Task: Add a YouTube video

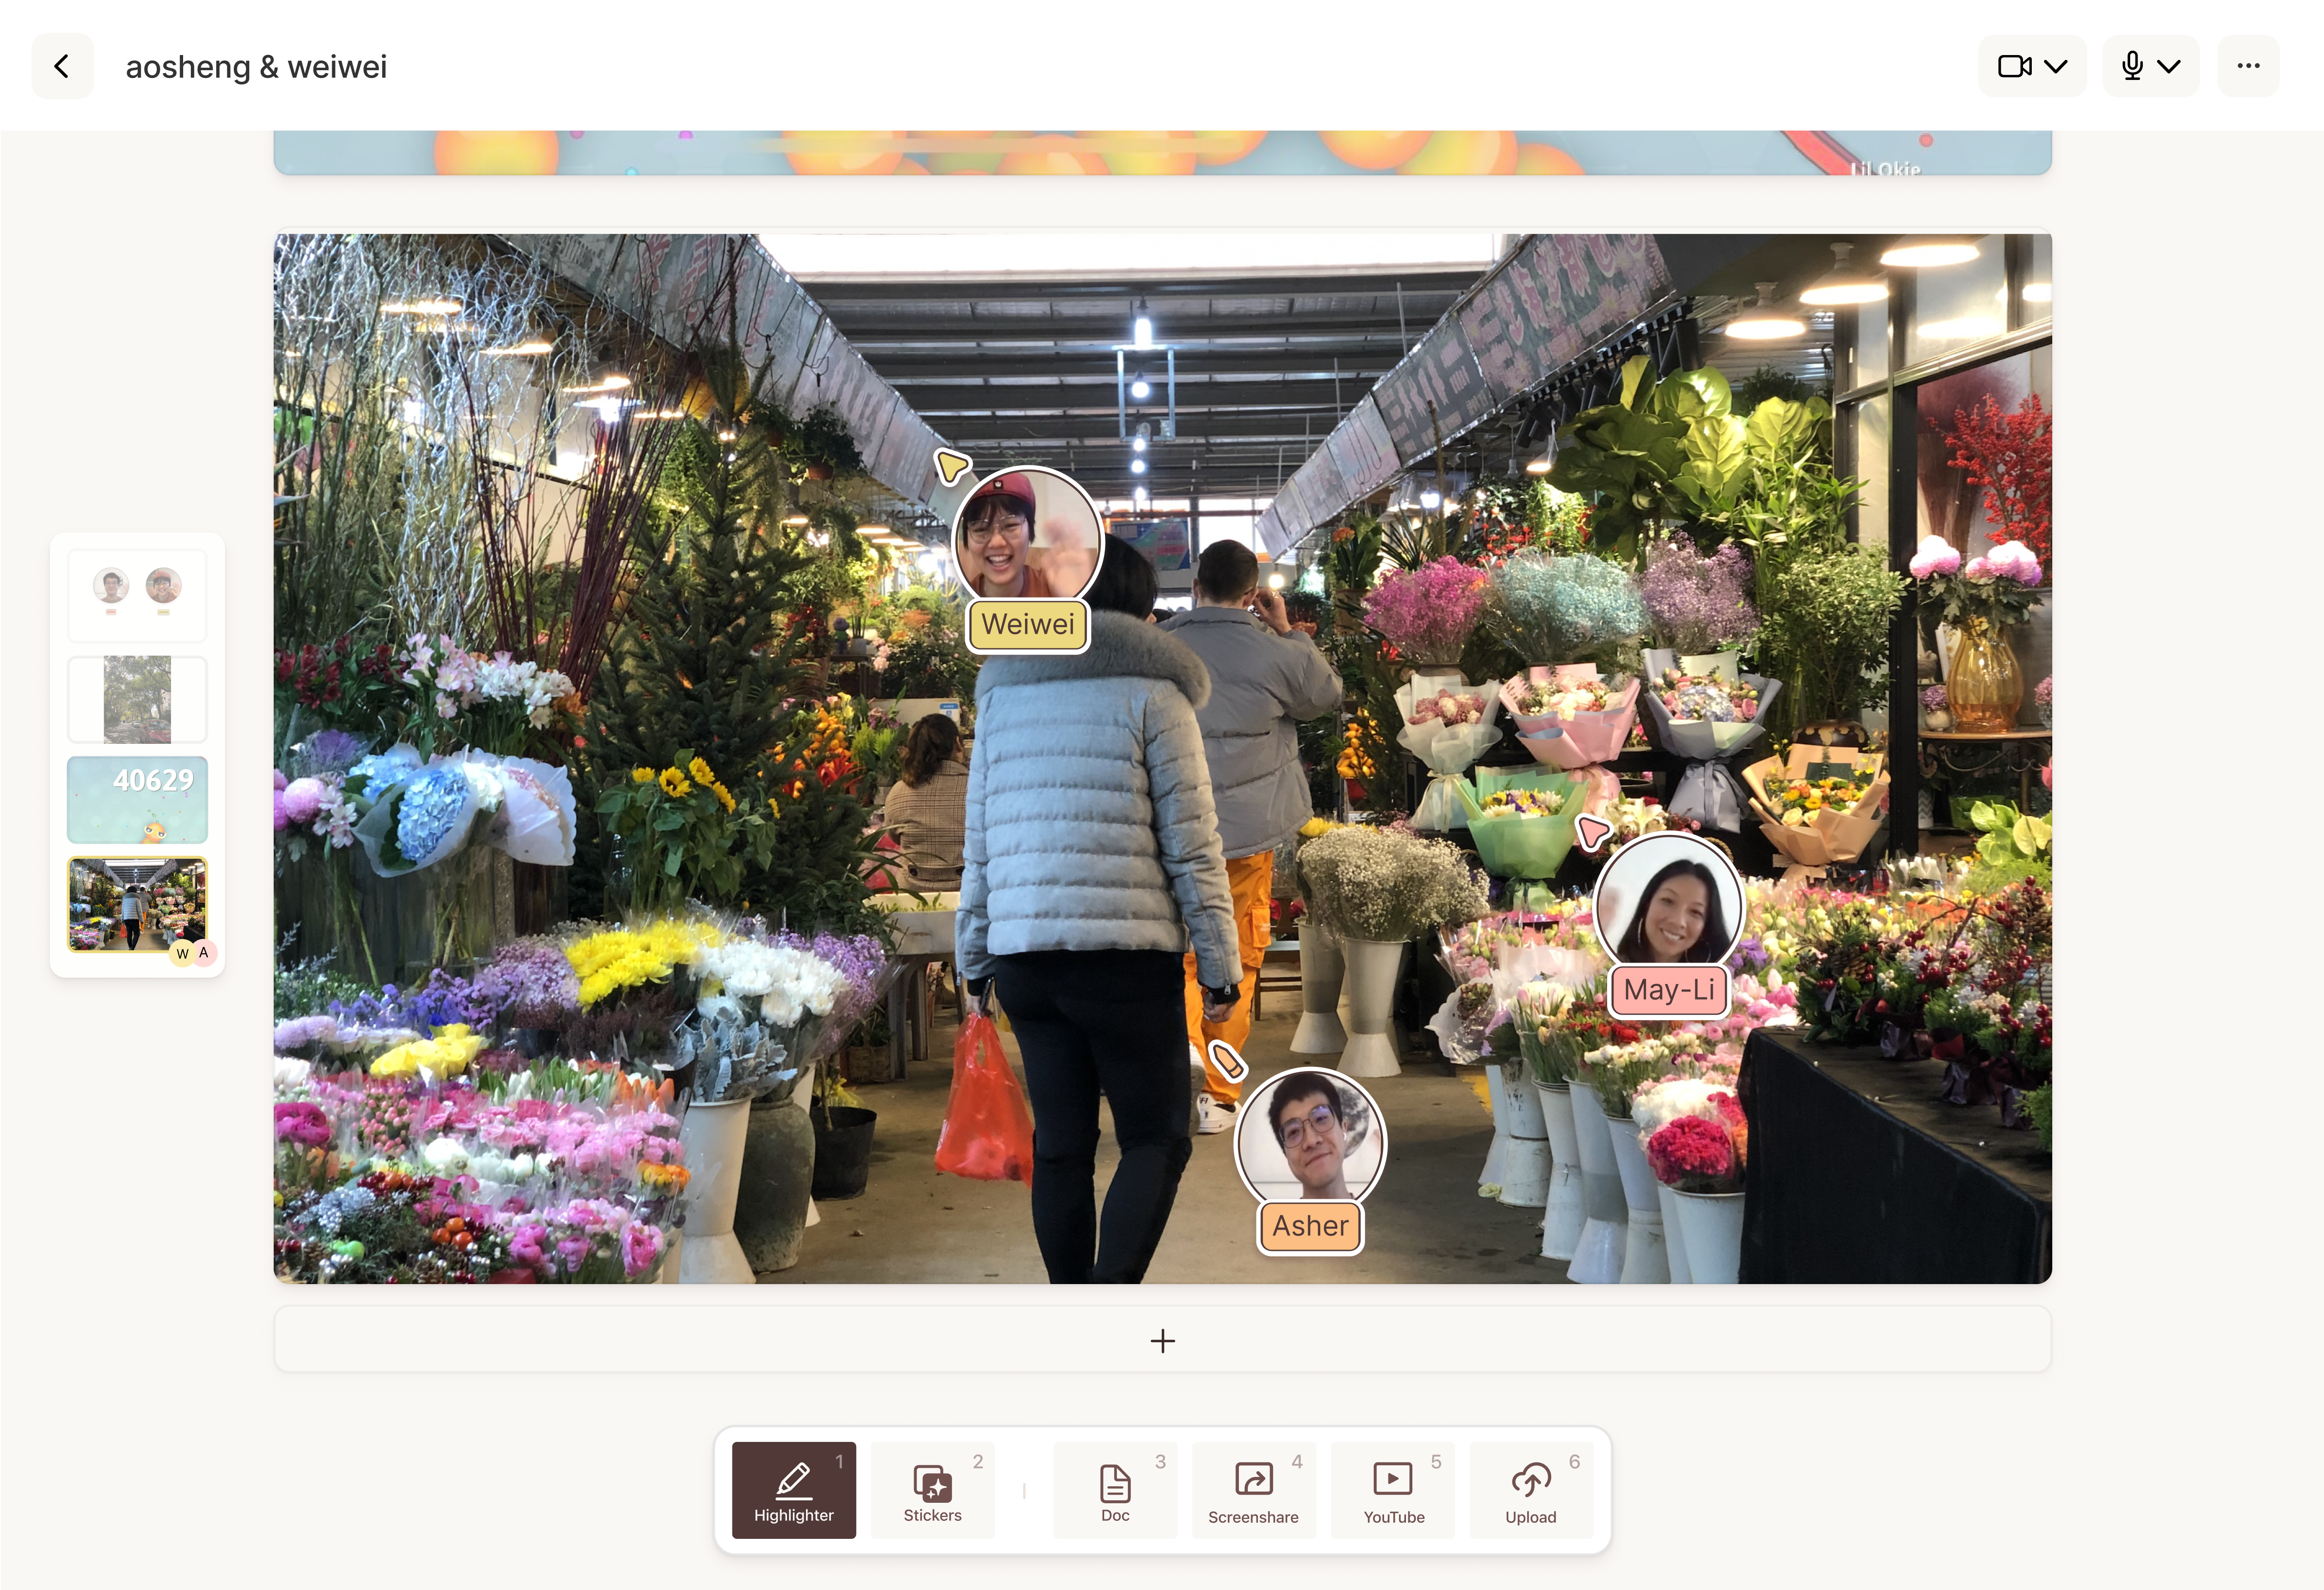Action: coord(1393,1489)
